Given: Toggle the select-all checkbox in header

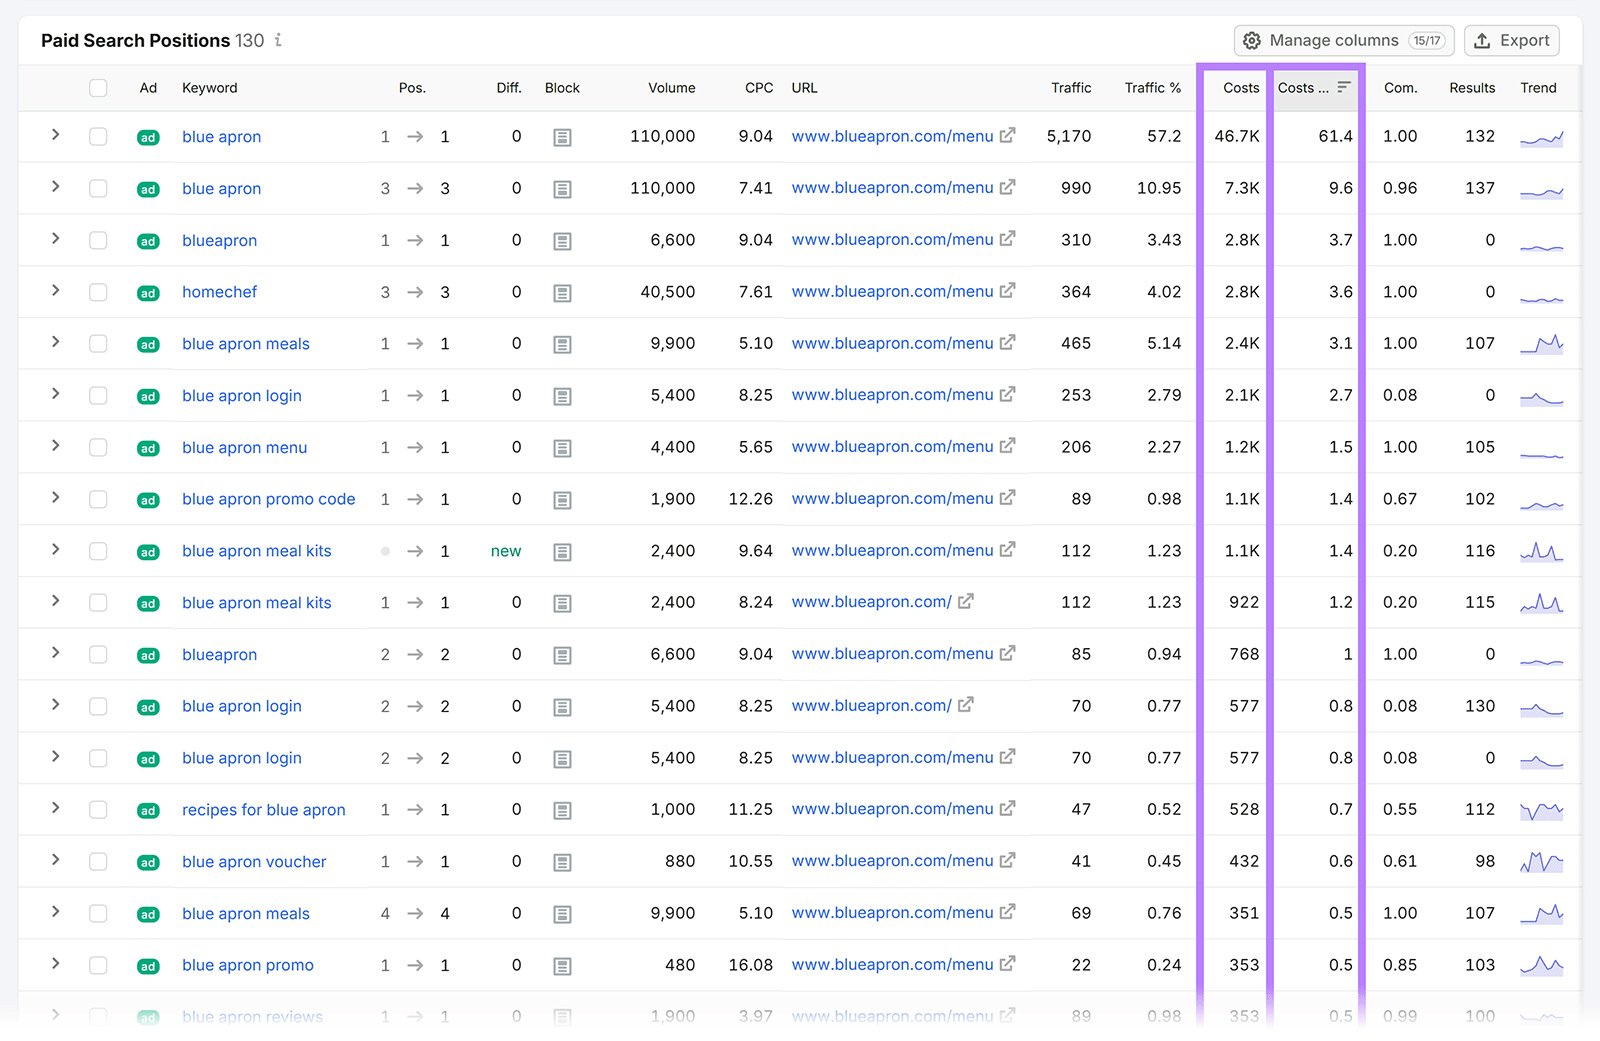Looking at the screenshot, I should (x=98, y=88).
